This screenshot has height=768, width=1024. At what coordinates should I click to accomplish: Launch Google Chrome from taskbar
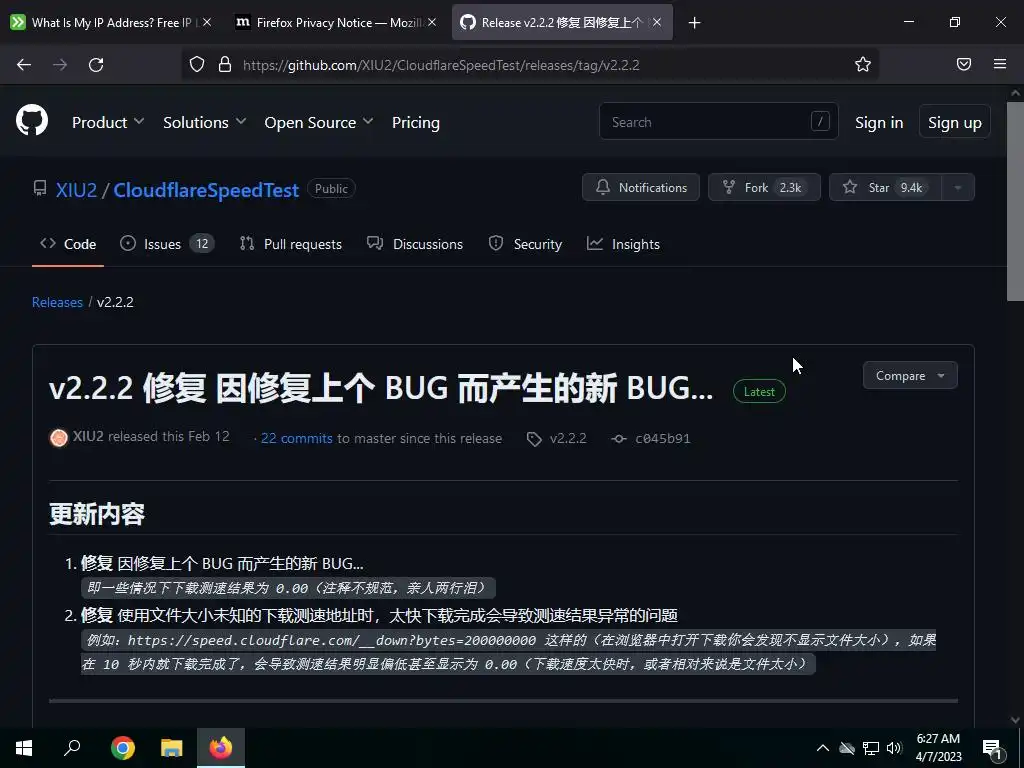coord(123,748)
